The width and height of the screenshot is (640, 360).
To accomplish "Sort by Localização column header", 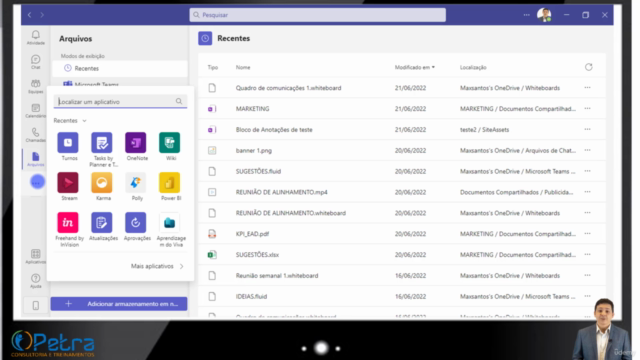I will (x=473, y=67).
